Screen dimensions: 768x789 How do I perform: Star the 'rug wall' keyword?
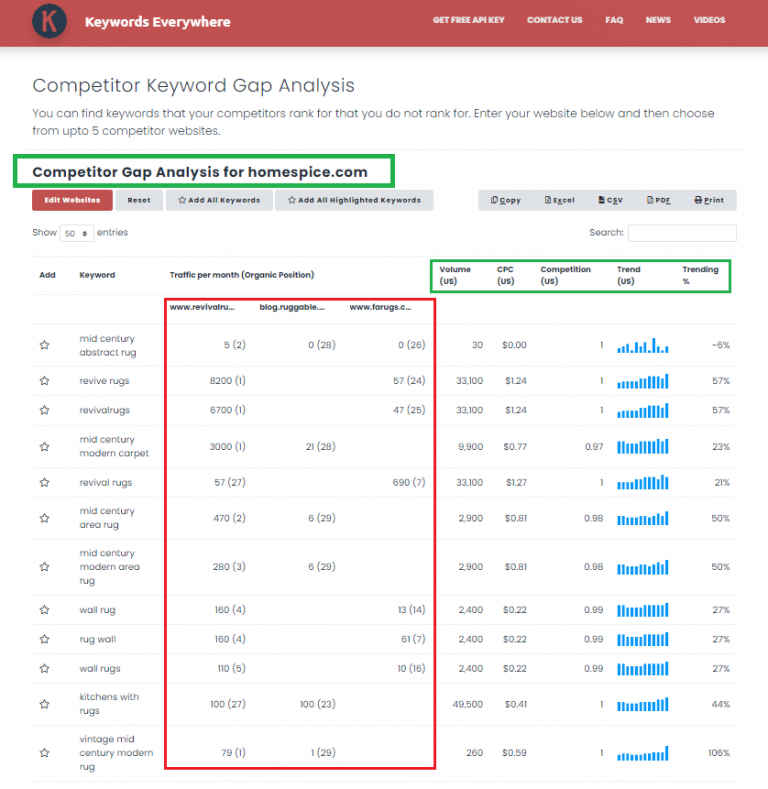point(45,639)
